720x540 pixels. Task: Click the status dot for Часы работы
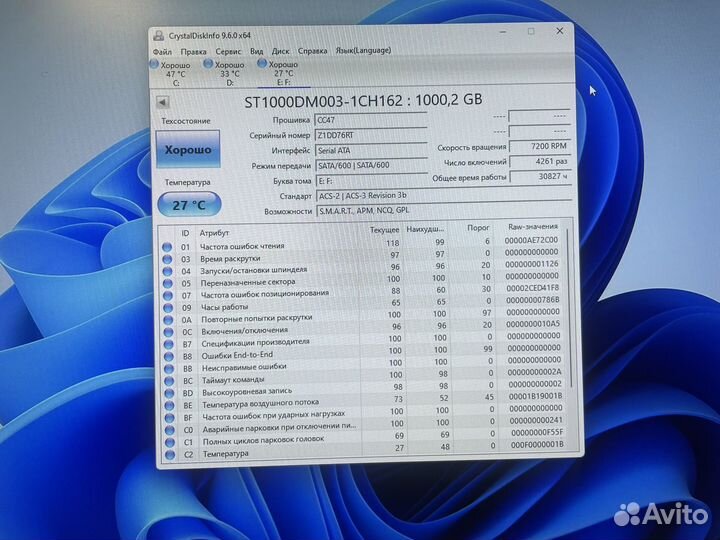(168, 308)
